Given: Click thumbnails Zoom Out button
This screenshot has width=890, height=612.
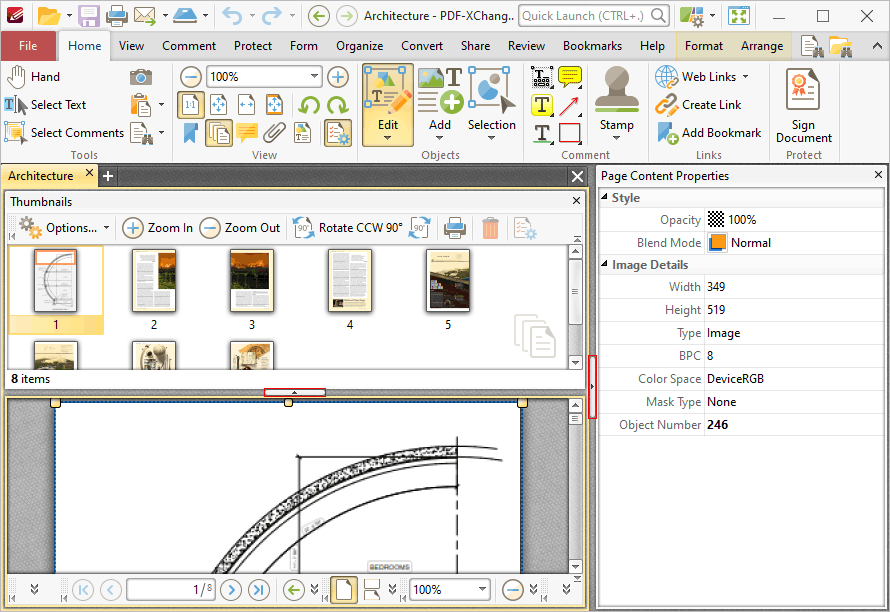Looking at the screenshot, I should 240,228.
